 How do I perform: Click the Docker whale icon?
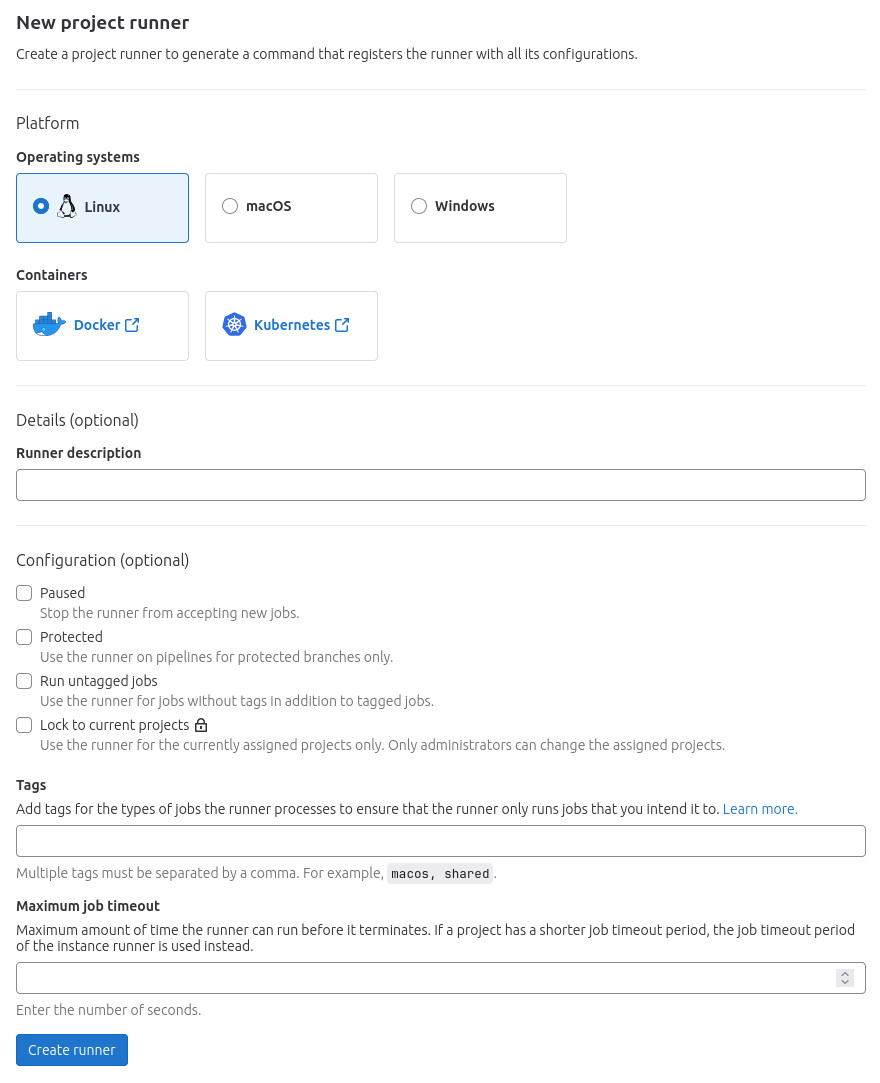(x=48, y=323)
